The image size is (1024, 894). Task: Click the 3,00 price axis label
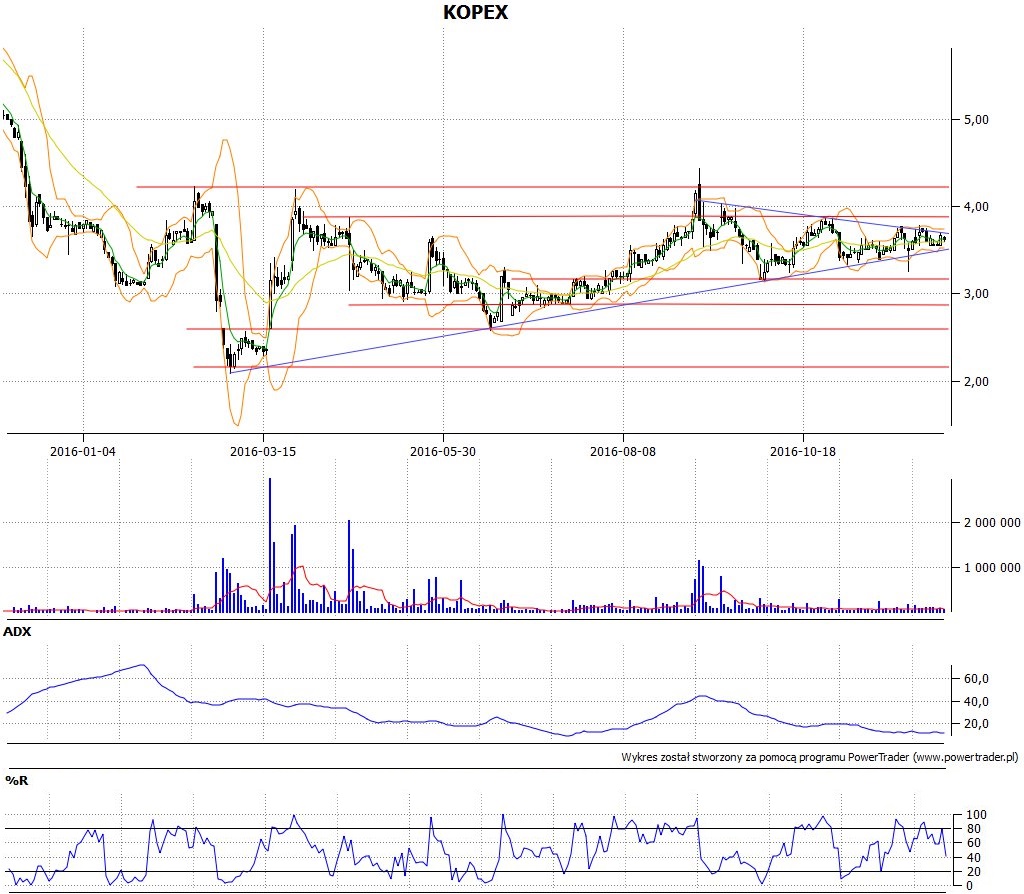[x=976, y=294]
